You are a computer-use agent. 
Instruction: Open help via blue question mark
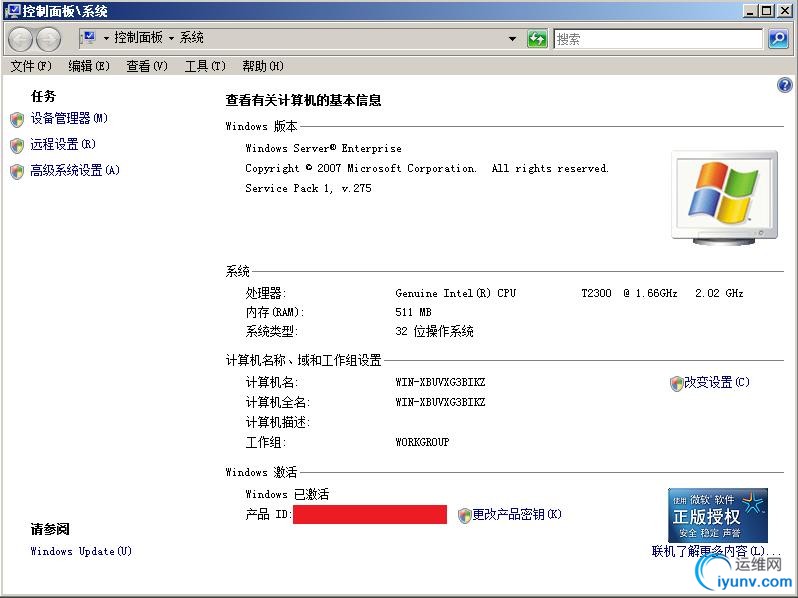click(x=784, y=85)
